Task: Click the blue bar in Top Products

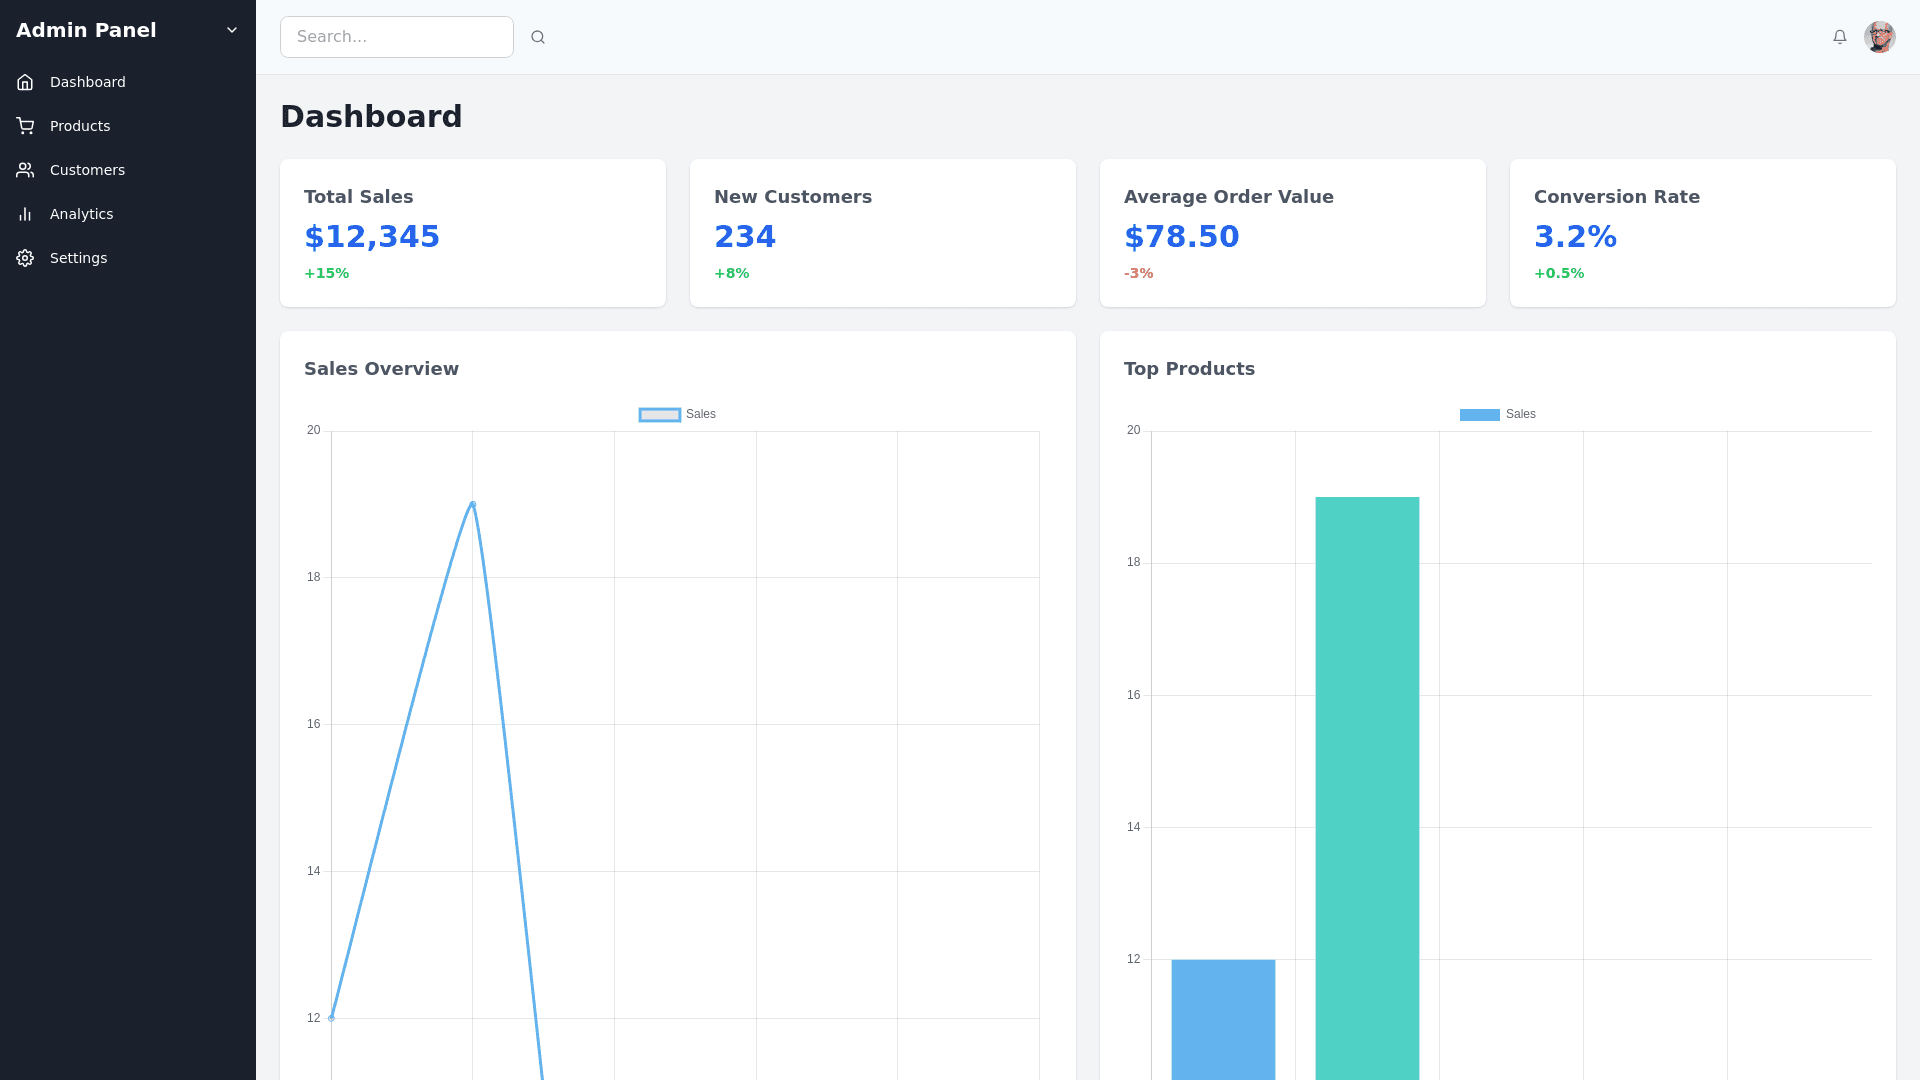Action: coord(1223,1020)
